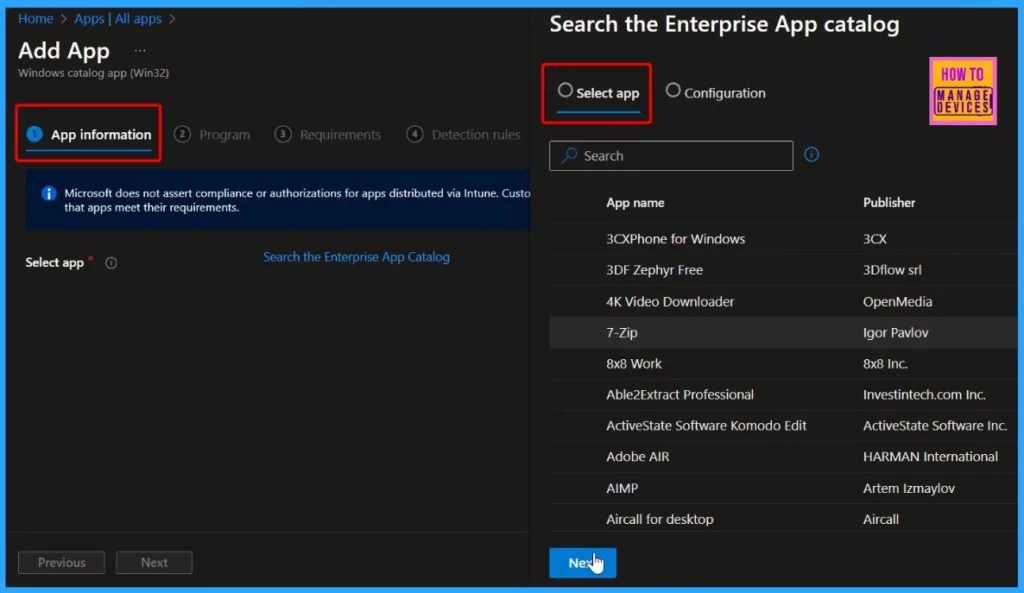Click publisher Artem Izmaylov cell
Image resolution: width=1024 pixels, height=593 pixels.
908,488
